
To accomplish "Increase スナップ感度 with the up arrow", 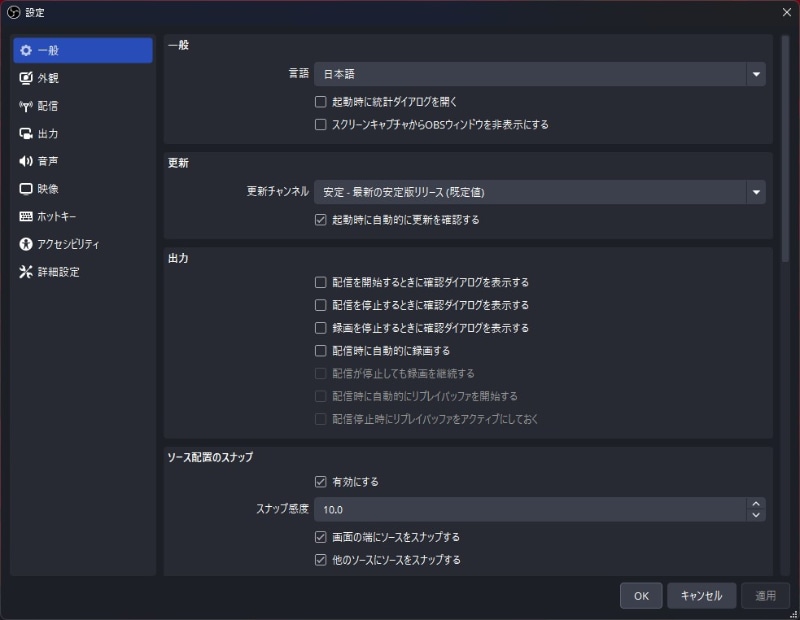I will pos(756,503).
